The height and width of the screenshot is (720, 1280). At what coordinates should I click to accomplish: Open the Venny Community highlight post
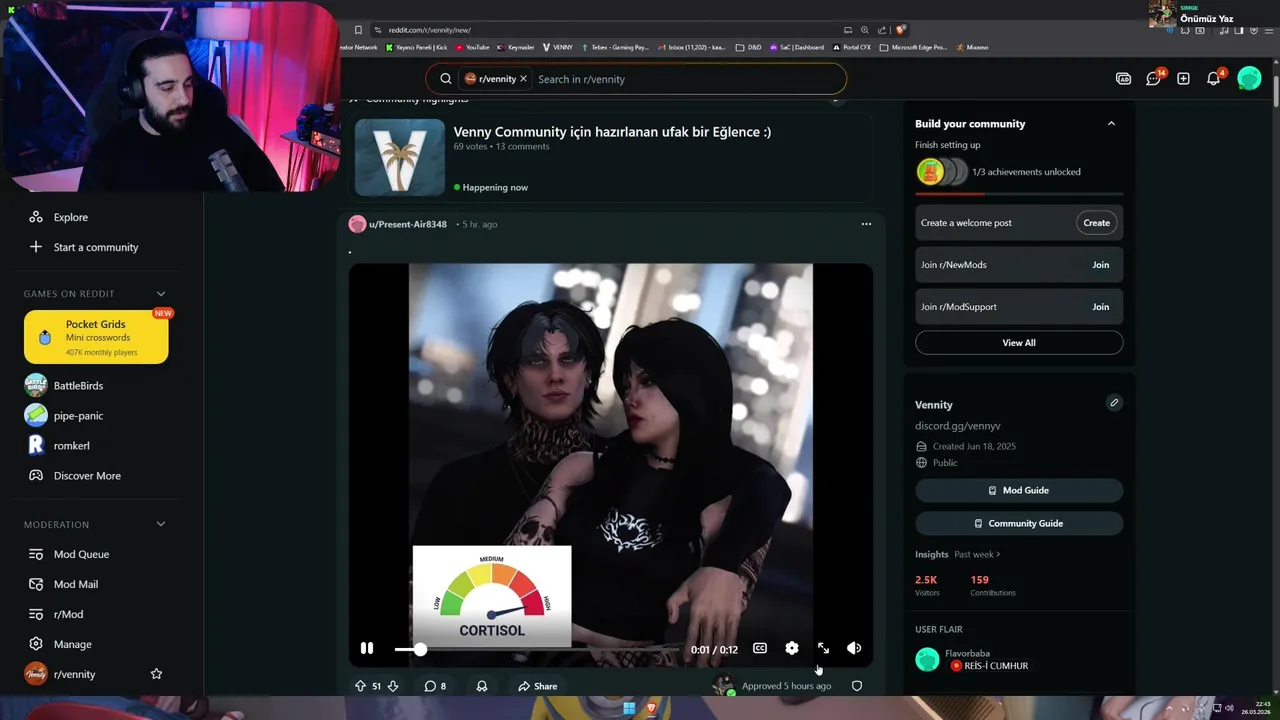[x=612, y=132]
